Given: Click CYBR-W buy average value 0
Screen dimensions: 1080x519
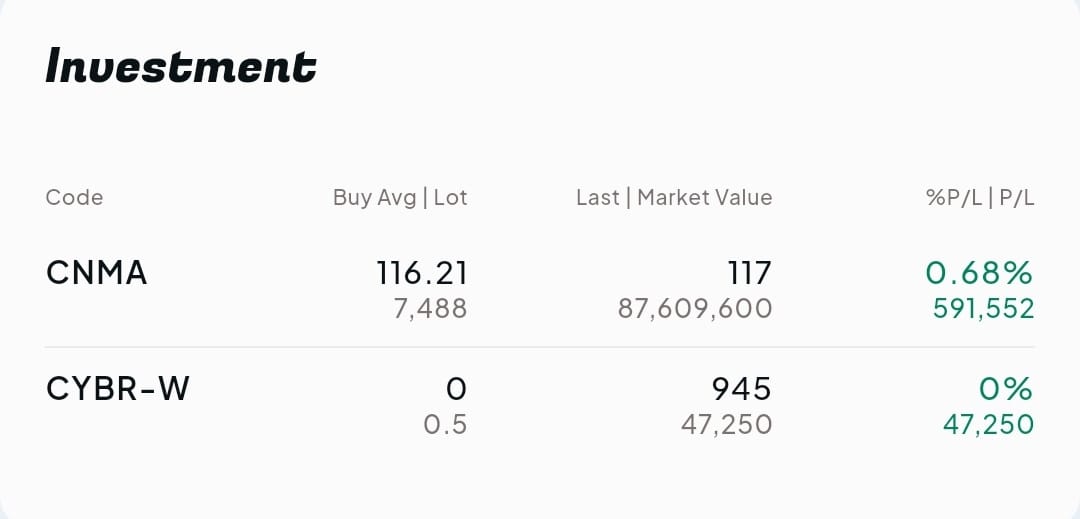Looking at the screenshot, I should (x=456, y=388).
